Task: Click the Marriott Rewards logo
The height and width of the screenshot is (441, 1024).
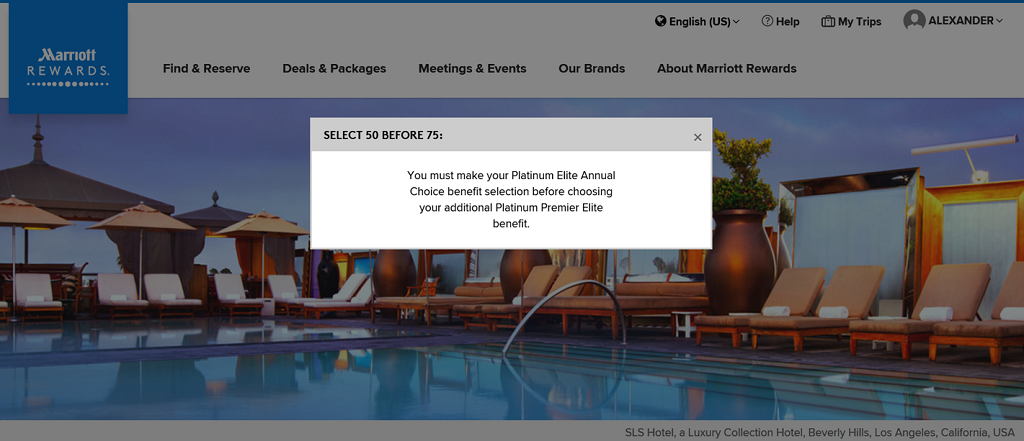Action: pos(68,66)
